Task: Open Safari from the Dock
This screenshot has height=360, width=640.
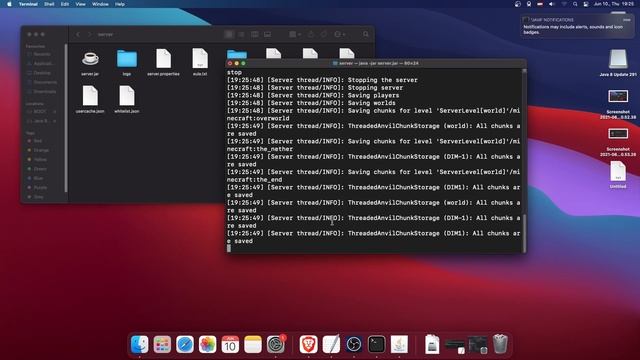Action: pos(185,344)
